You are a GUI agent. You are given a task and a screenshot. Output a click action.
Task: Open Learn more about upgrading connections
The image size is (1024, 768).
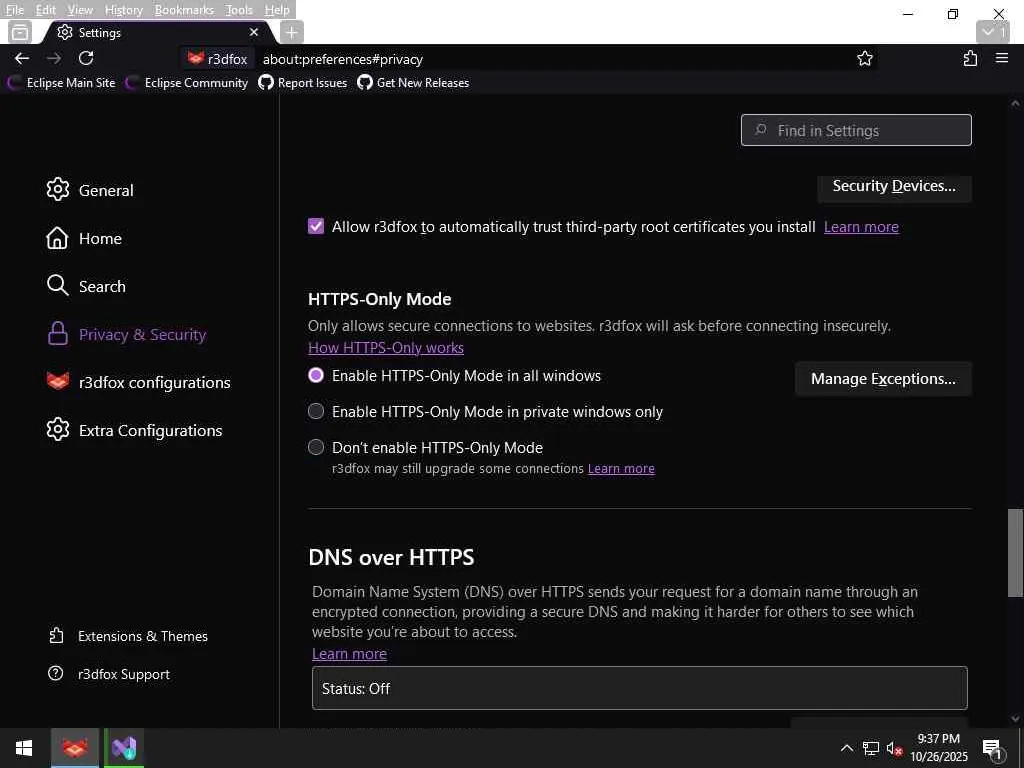[x=621, y=468]
